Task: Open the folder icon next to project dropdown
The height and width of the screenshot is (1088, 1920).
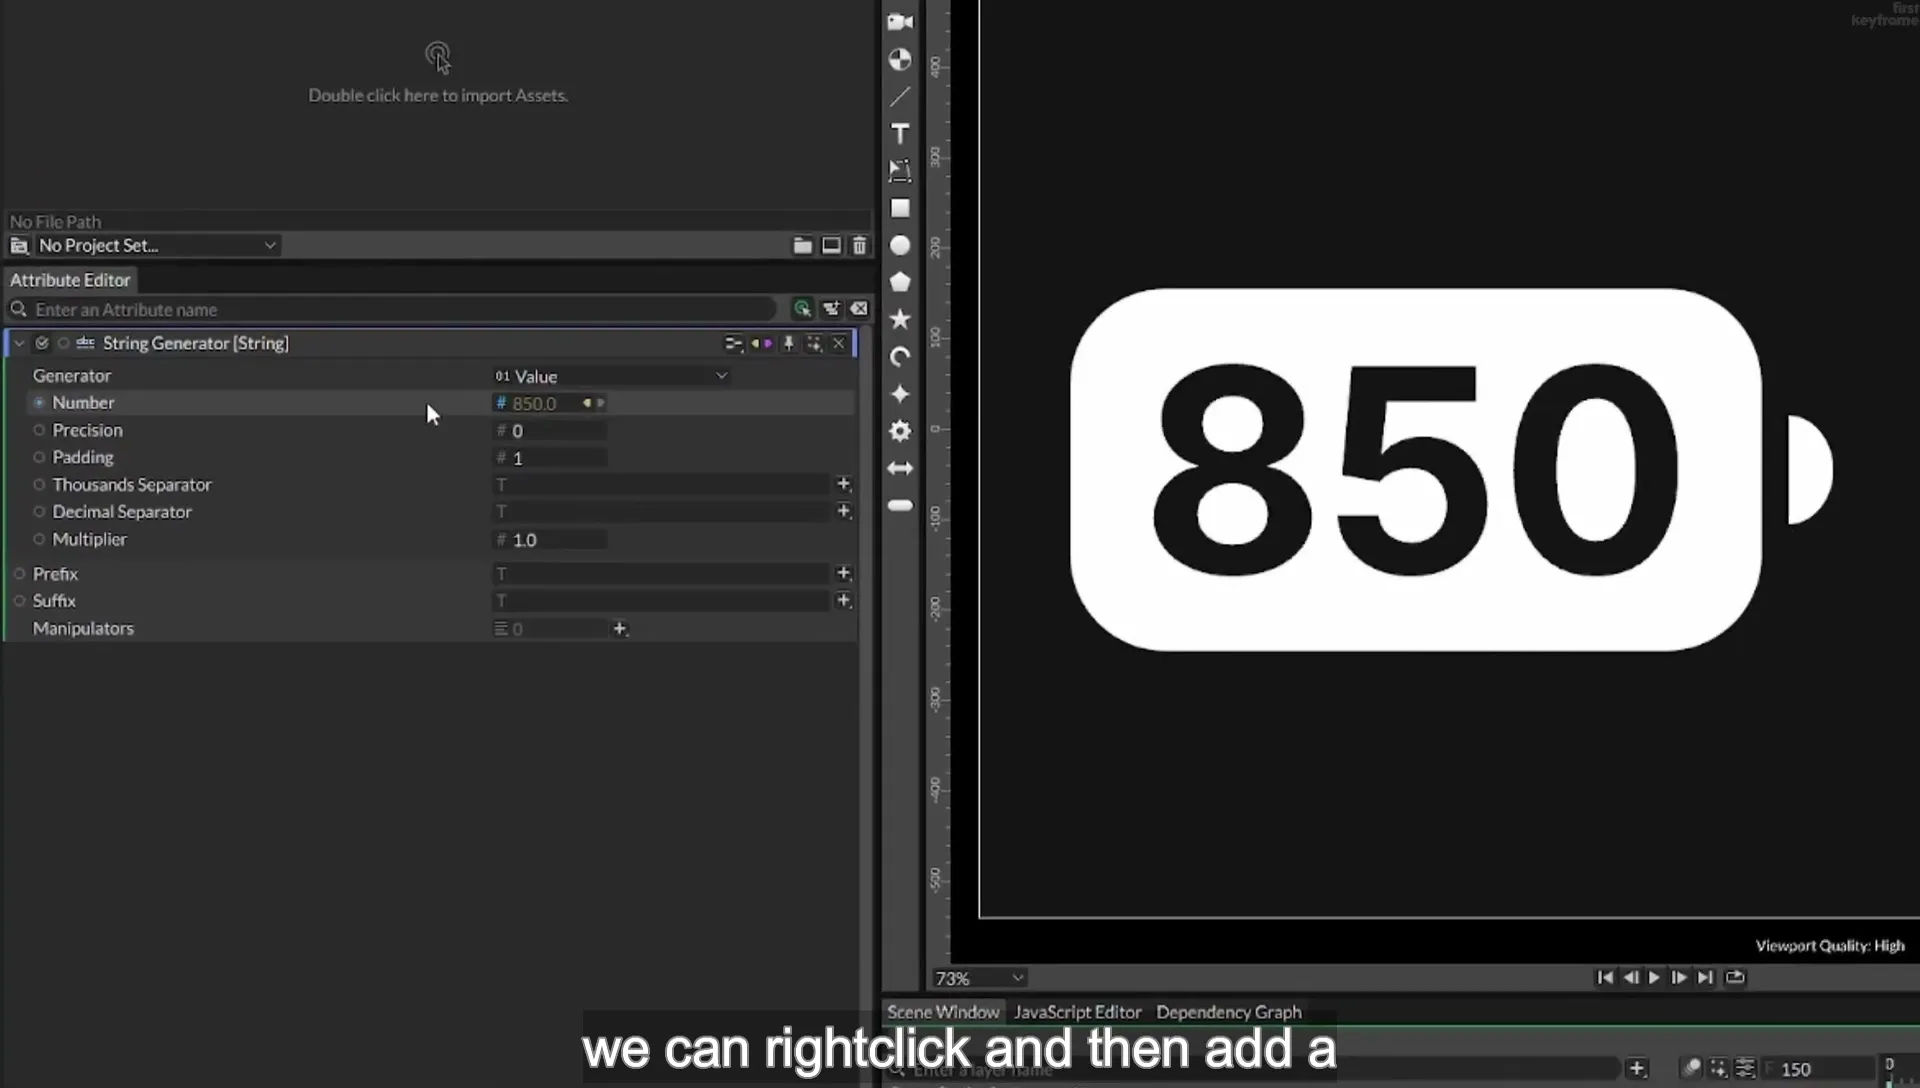Action: [x=802, y=245]
